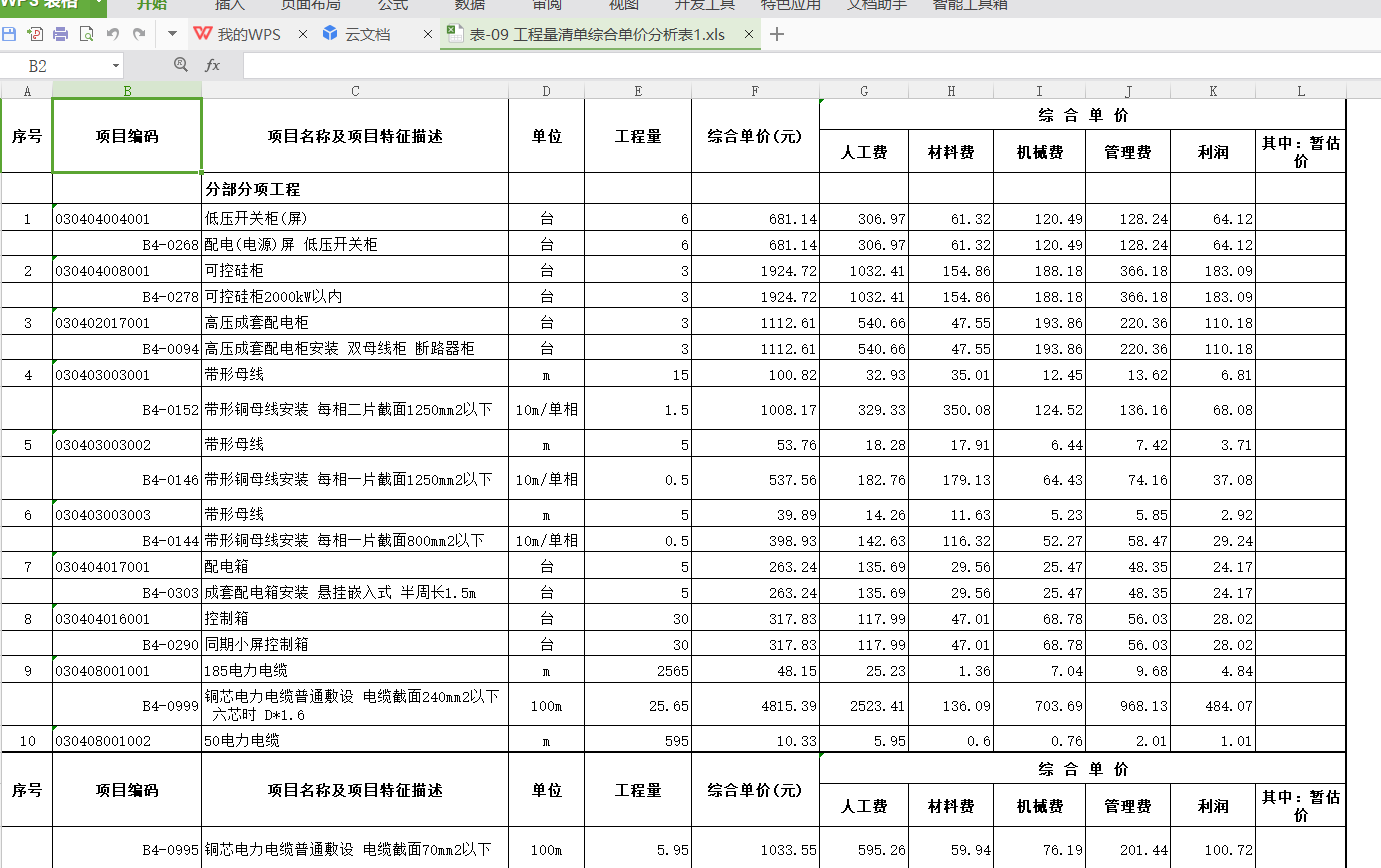Close the 表-09 spreadsheet document tab
Screen dimensions: 1381x868
pos(748,34)
